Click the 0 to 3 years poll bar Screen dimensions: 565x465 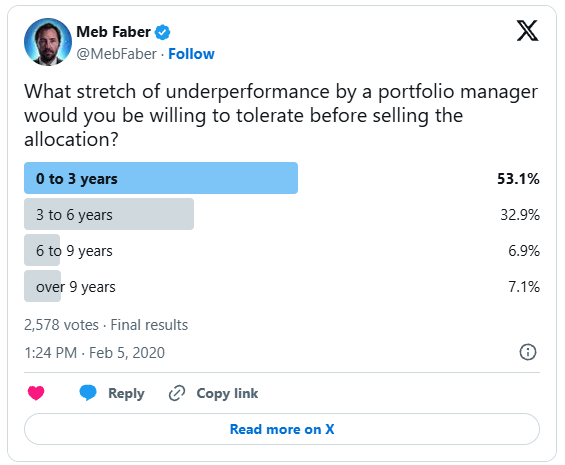point(161,178)
